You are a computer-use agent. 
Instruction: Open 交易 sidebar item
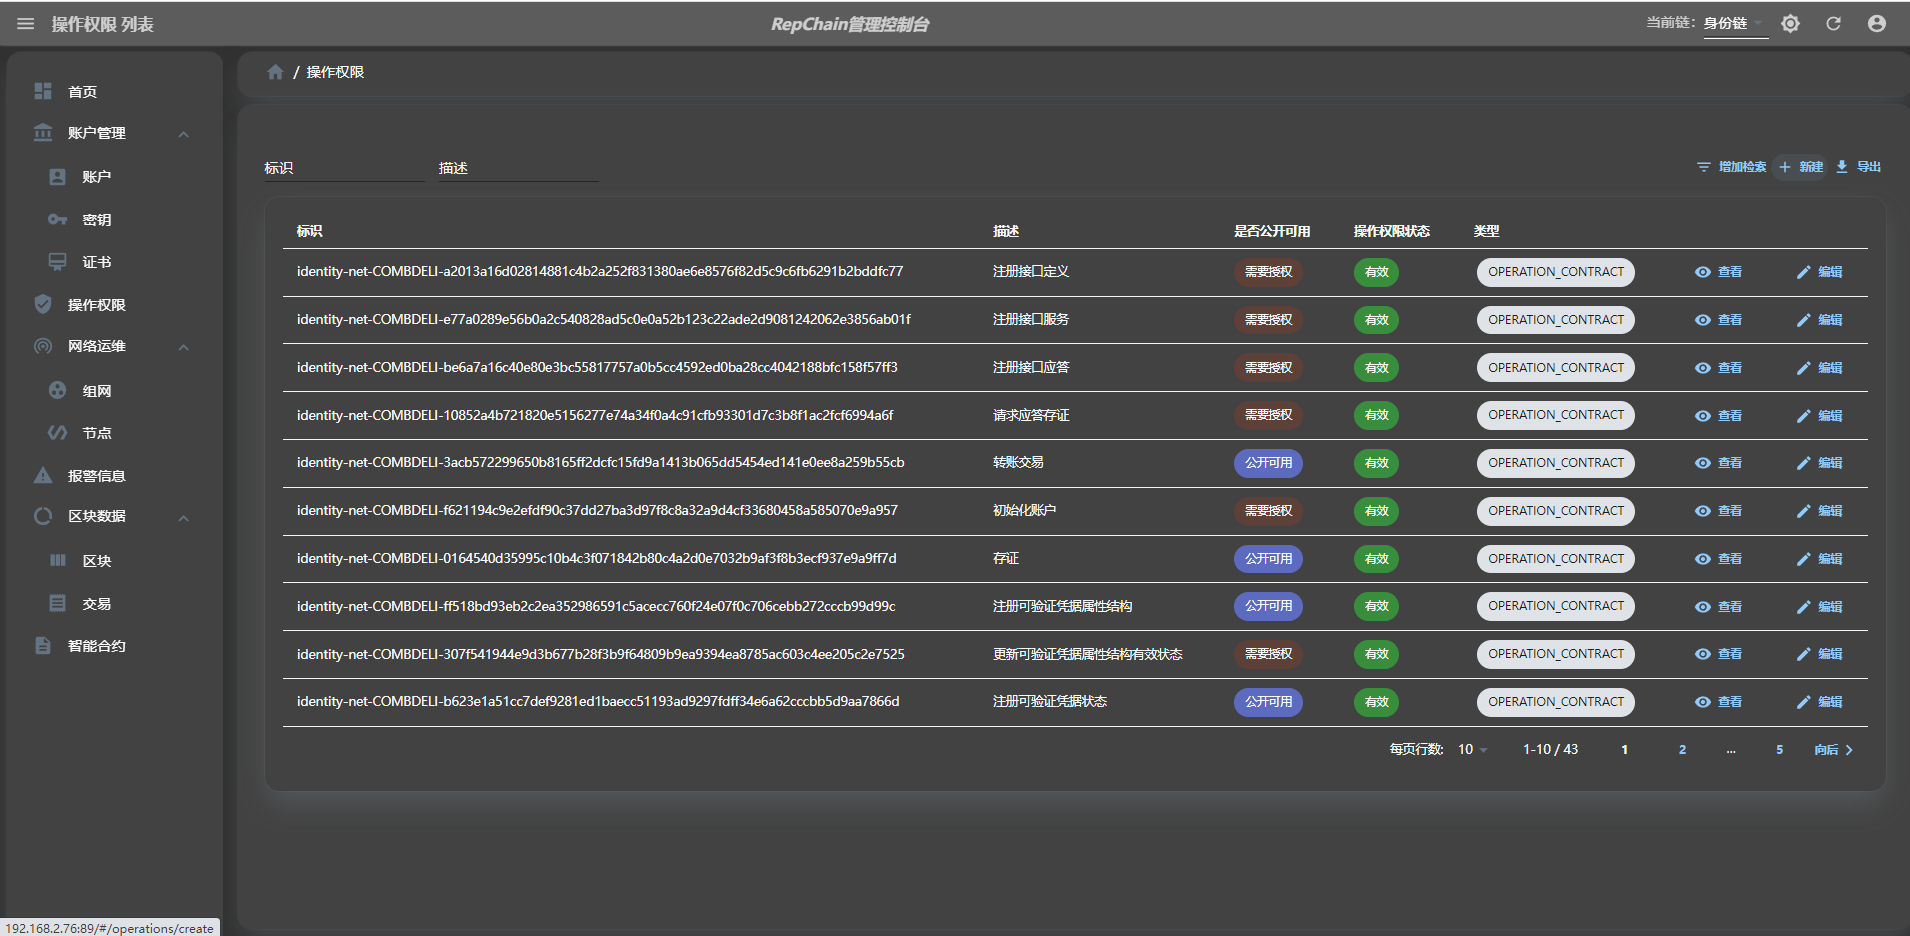tap(114, 604)
